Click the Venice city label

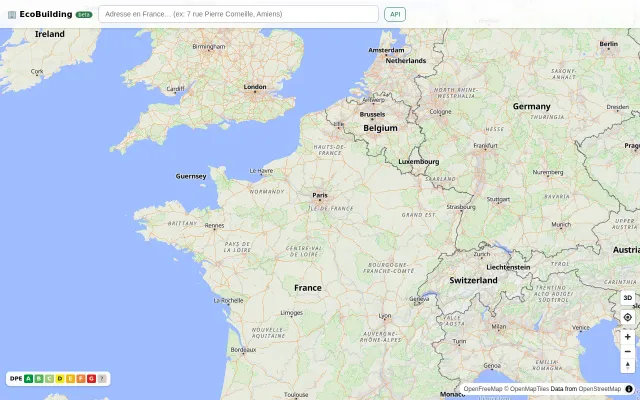tap(581, 327)
